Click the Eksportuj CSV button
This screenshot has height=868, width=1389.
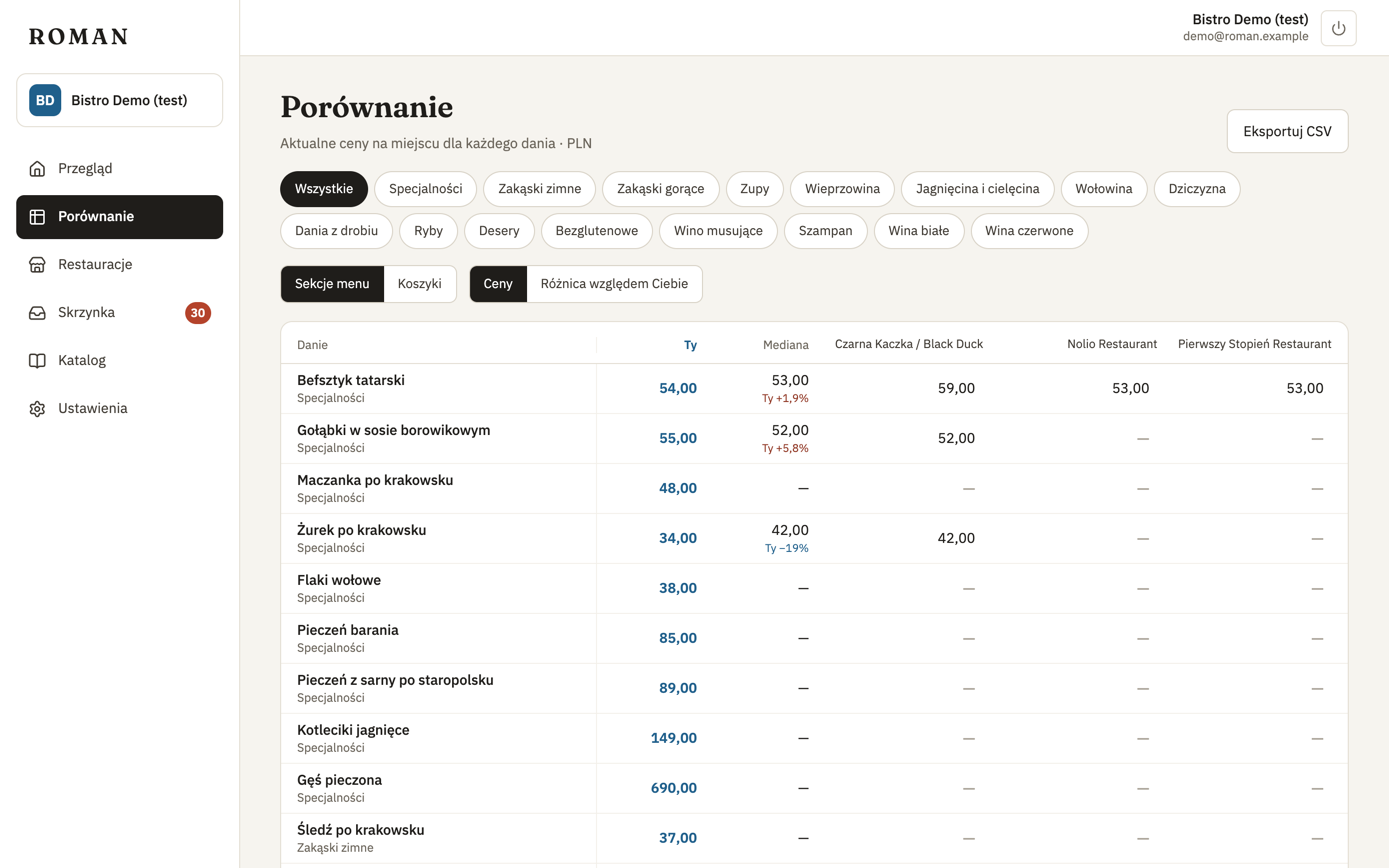(1287, 131)
